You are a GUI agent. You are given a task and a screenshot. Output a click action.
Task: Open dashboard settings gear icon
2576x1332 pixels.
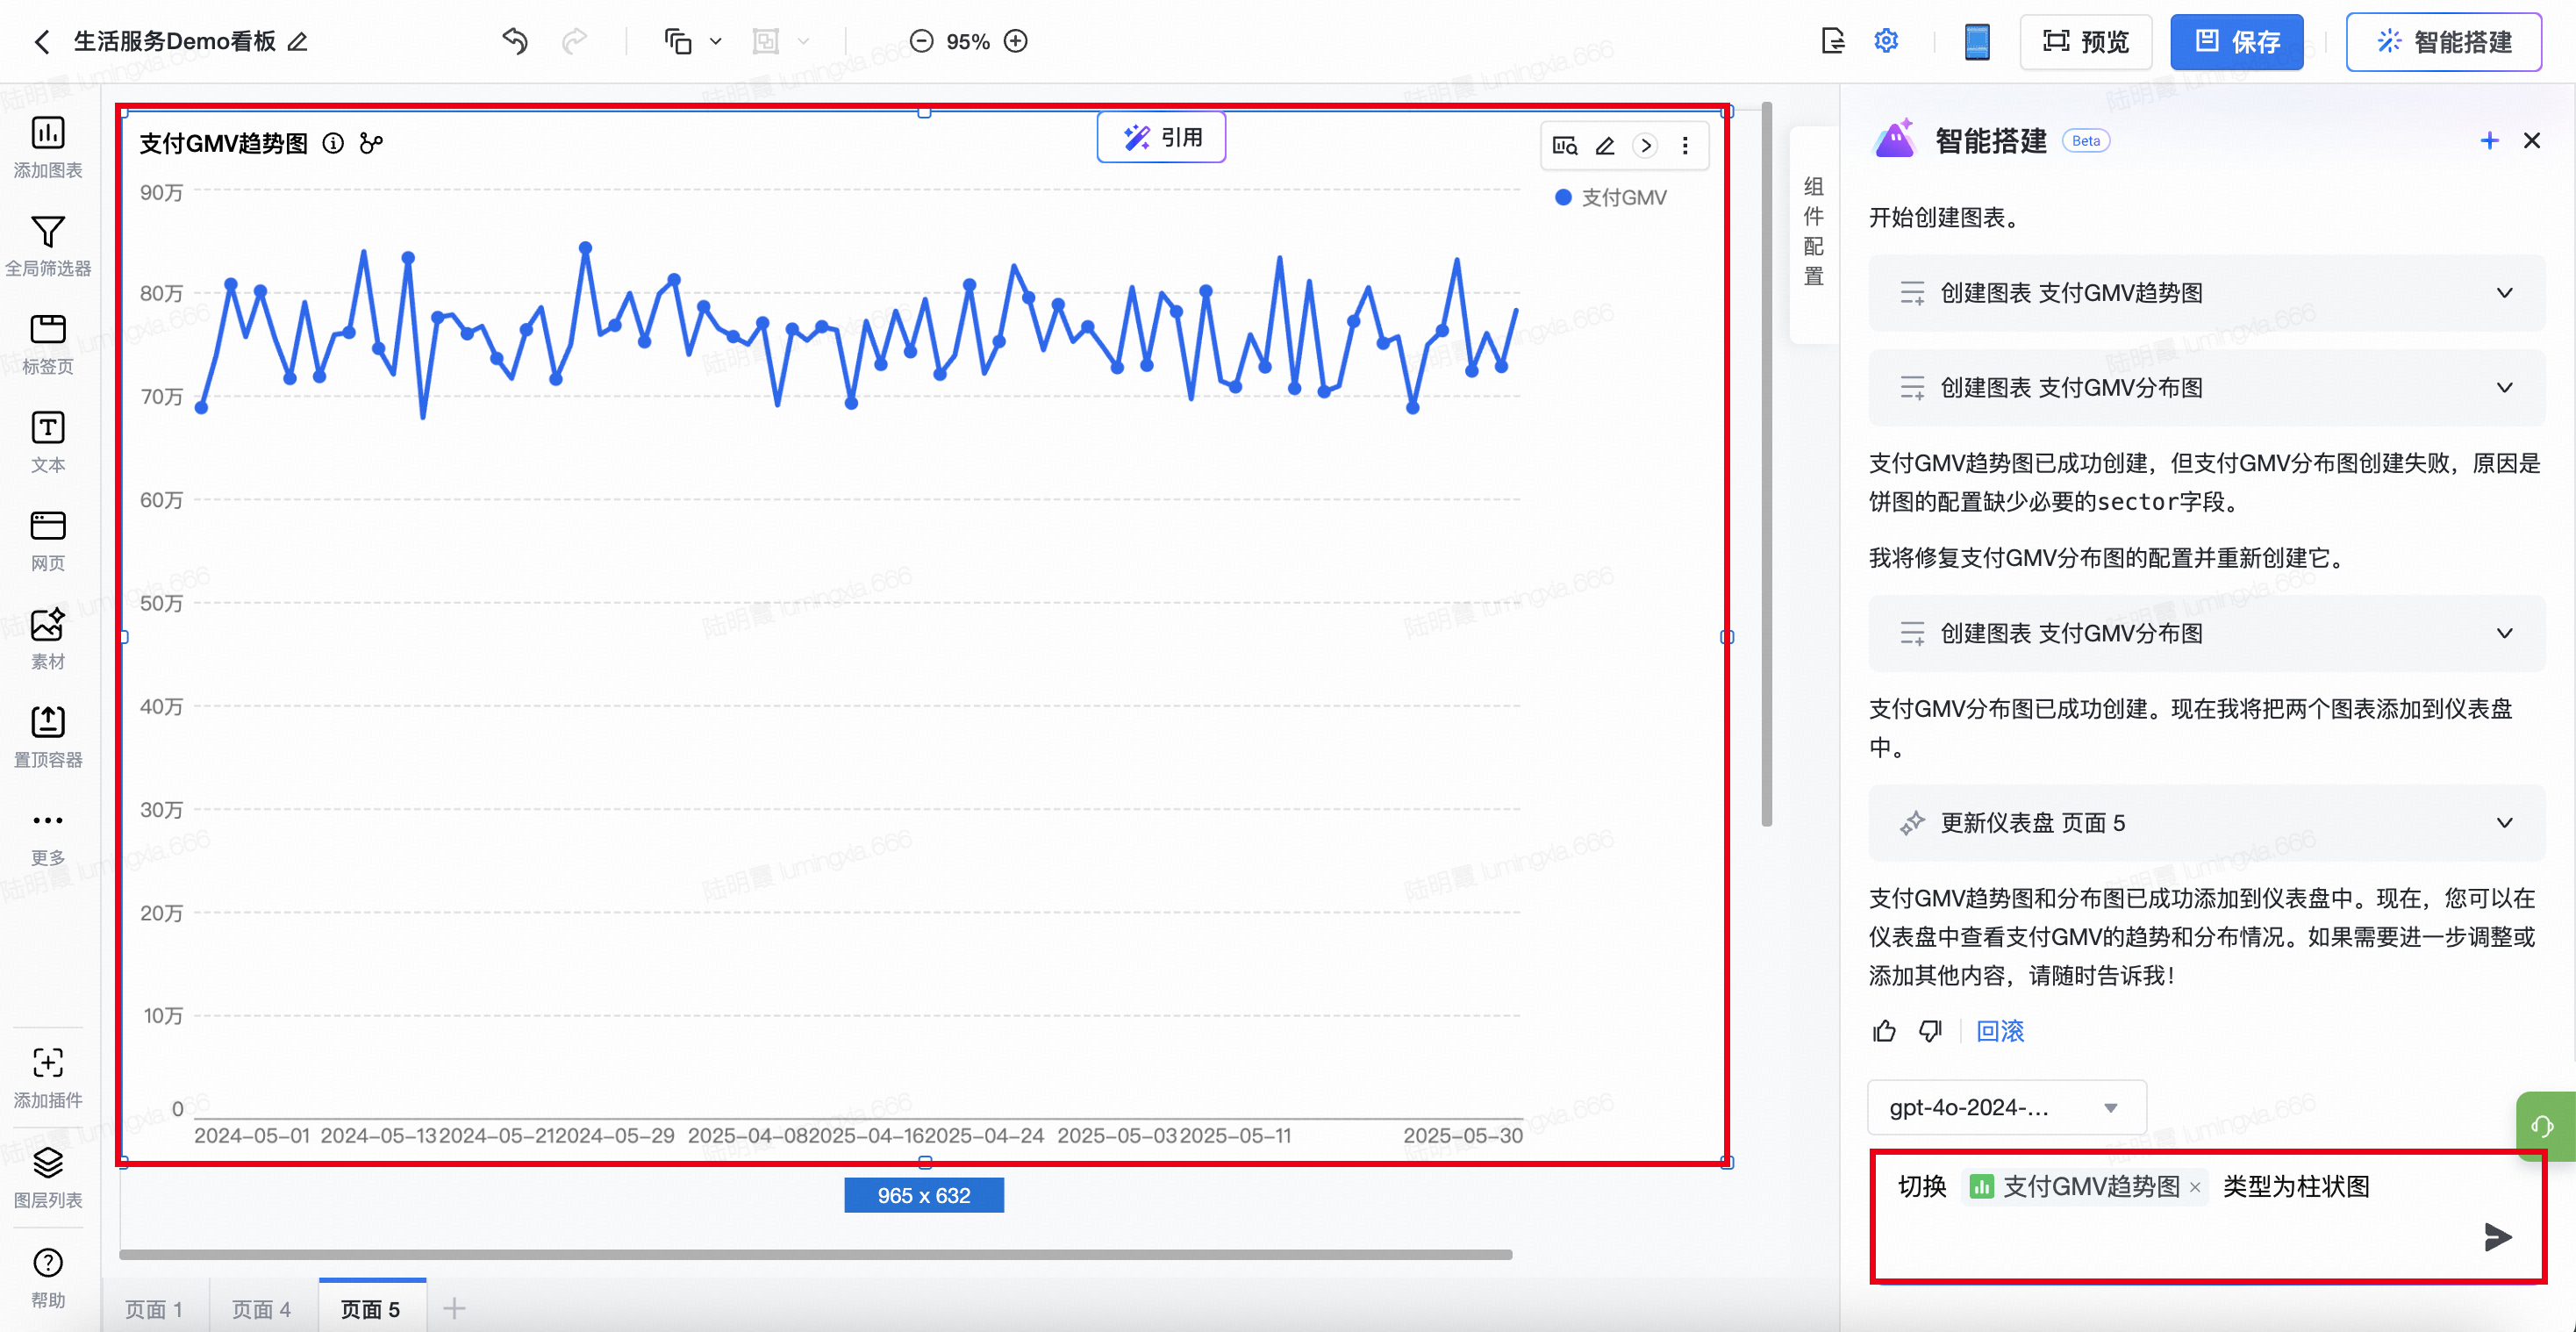tap(1885, 41)
